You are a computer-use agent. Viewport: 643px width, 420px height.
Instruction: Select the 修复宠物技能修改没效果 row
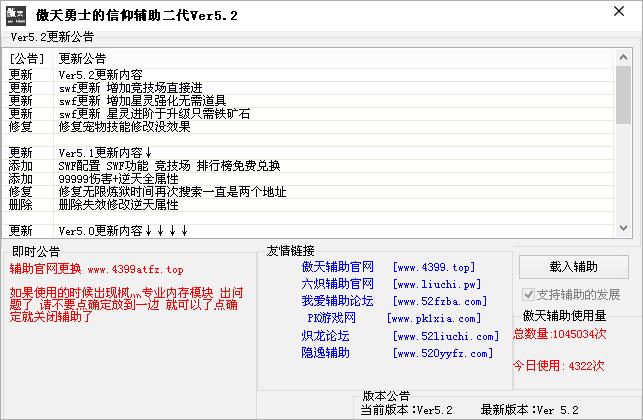pyautogui.click(x=124, y=126)
